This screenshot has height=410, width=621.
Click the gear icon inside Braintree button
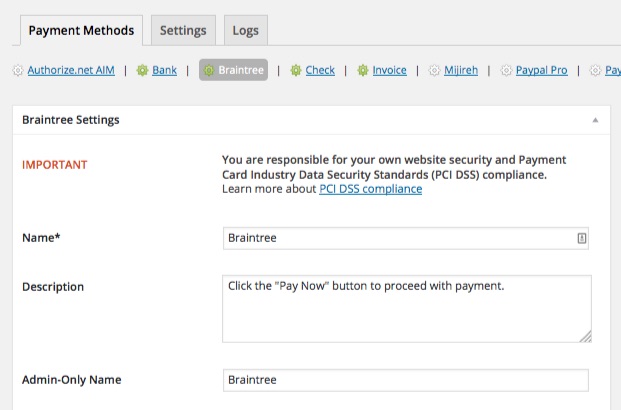209,71
